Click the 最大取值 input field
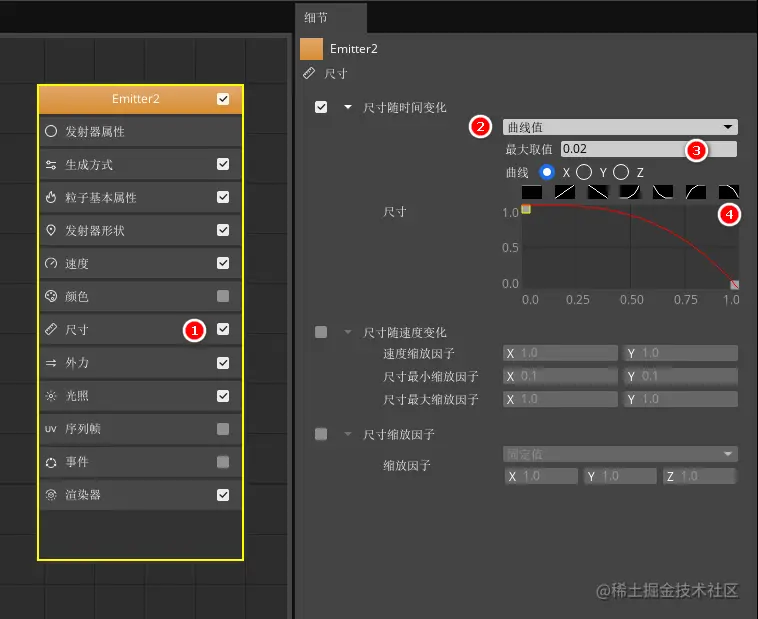 [649, 149]
